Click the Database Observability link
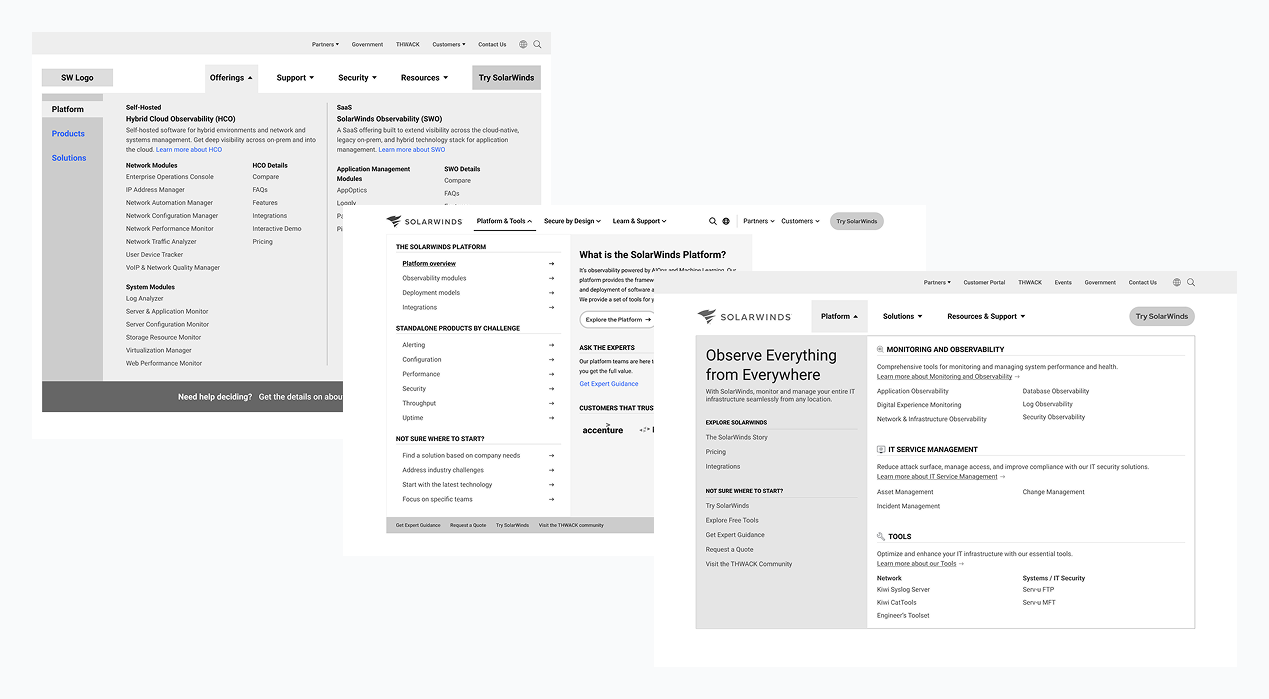The image size is (1269, 699). [x=1056, y=391]
